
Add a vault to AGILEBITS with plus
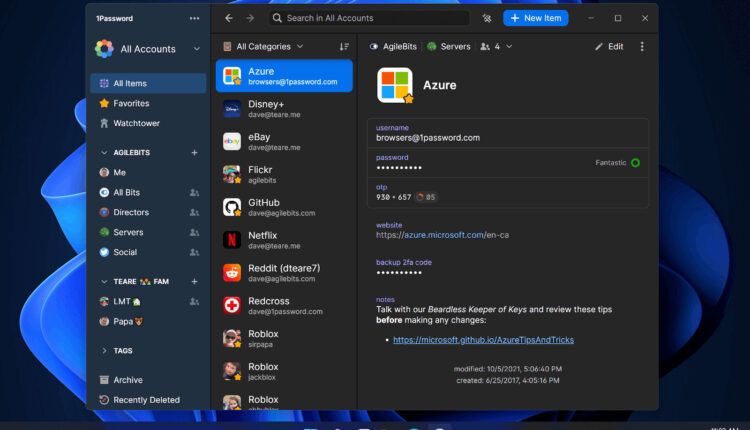(194, 153)
